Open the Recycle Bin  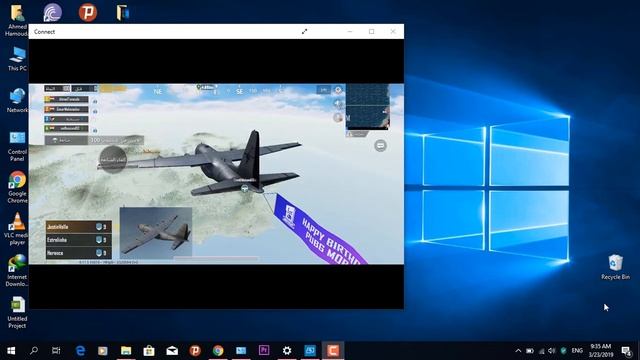(x=615, y=267)
